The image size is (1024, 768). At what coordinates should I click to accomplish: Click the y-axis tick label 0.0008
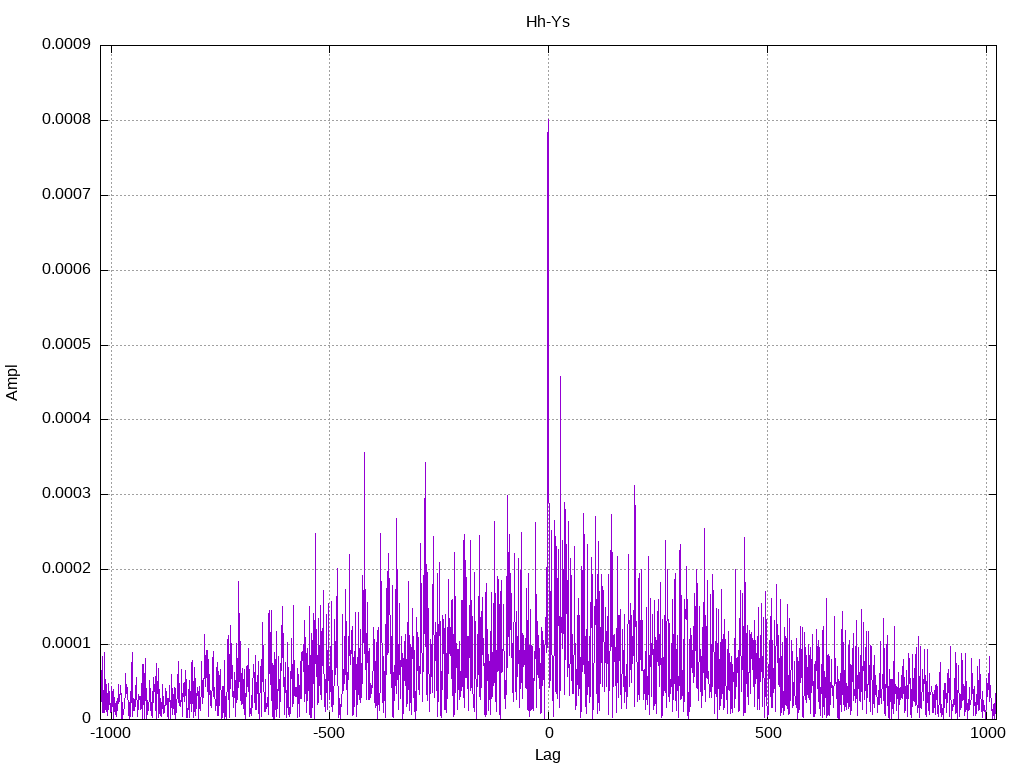[x=67, y=120]
